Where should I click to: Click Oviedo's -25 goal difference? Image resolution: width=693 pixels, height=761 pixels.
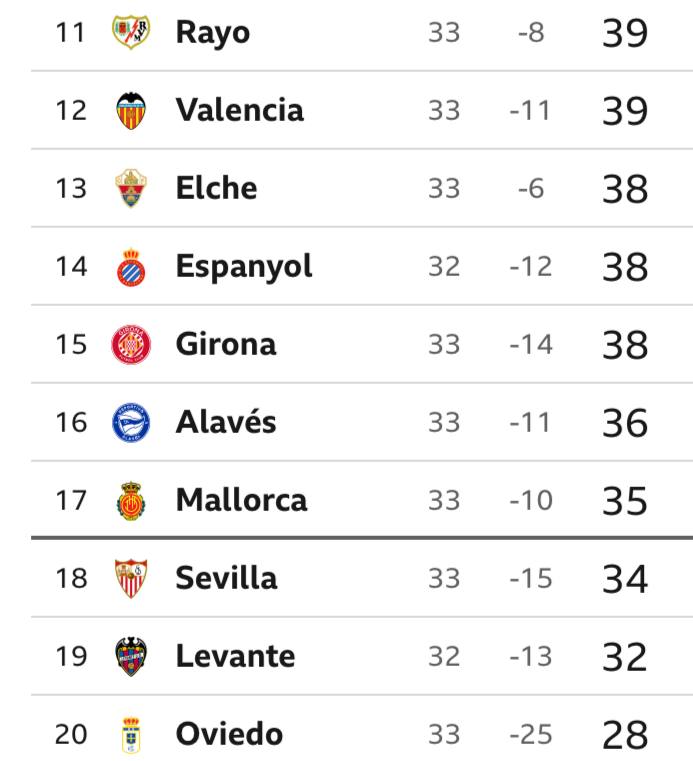(x=530, y=735)
